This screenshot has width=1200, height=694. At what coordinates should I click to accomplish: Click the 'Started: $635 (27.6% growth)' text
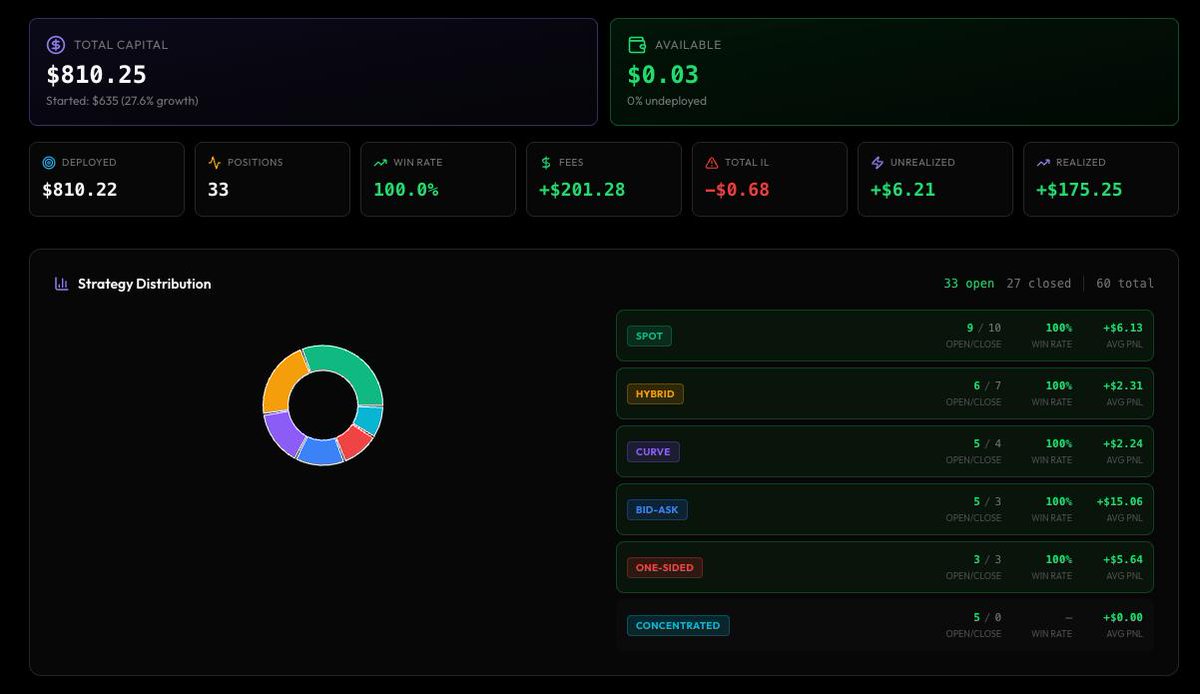122,101
